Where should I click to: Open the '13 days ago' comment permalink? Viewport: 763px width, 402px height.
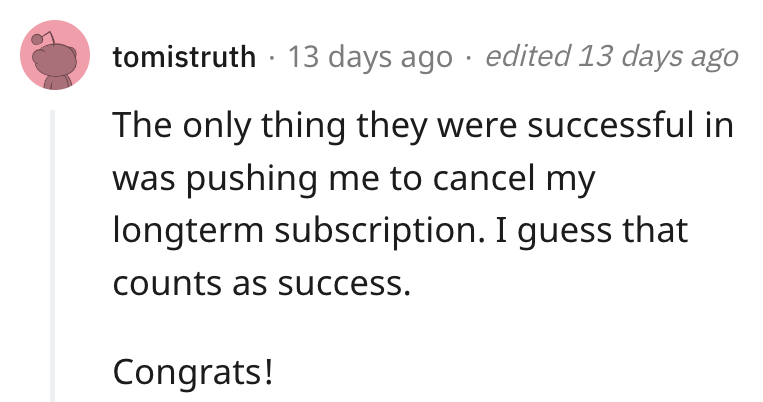pyautogui.click(x=370, y=57)
